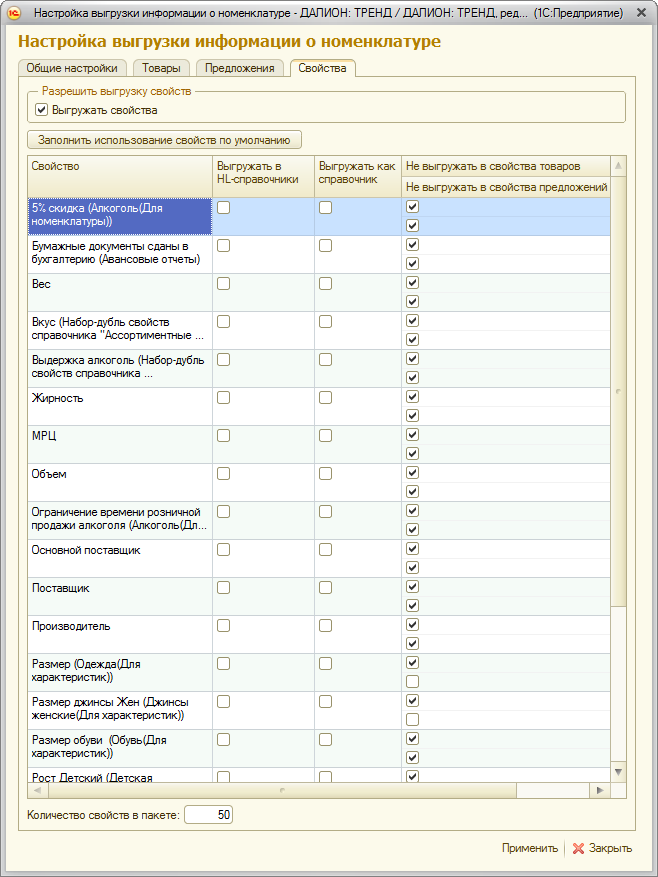
Task: Click the 1C application icon in title bar
Action: click(x=12, y=13)
